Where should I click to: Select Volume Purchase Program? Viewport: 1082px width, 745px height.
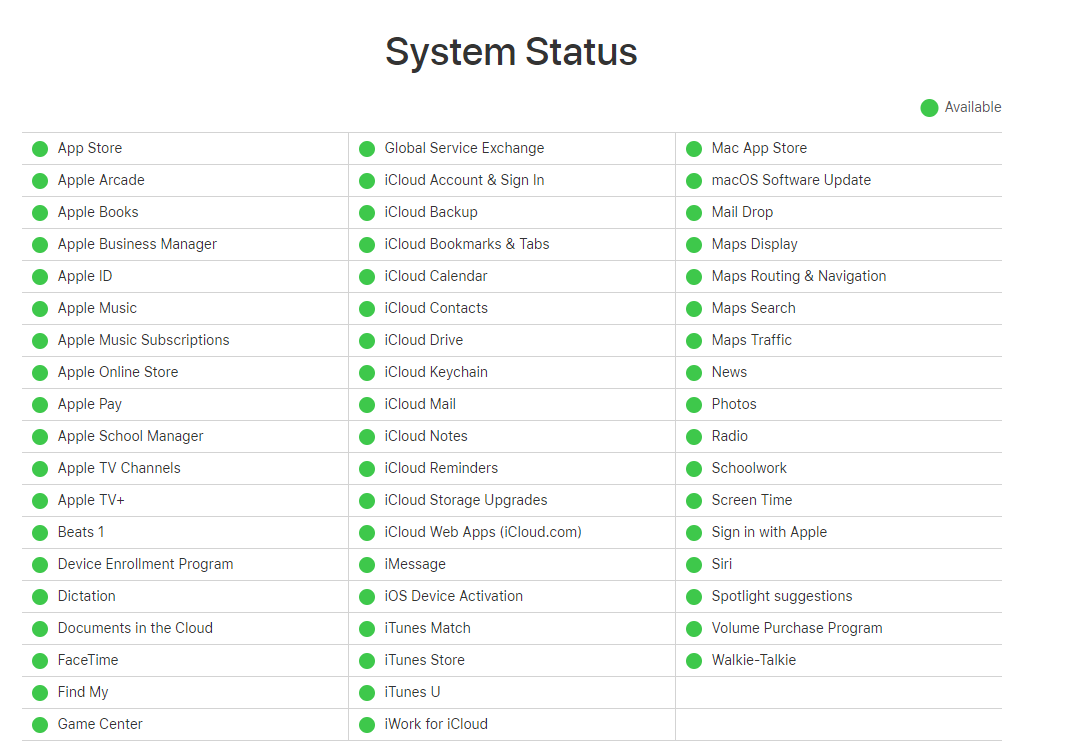[x=797, y=628]
